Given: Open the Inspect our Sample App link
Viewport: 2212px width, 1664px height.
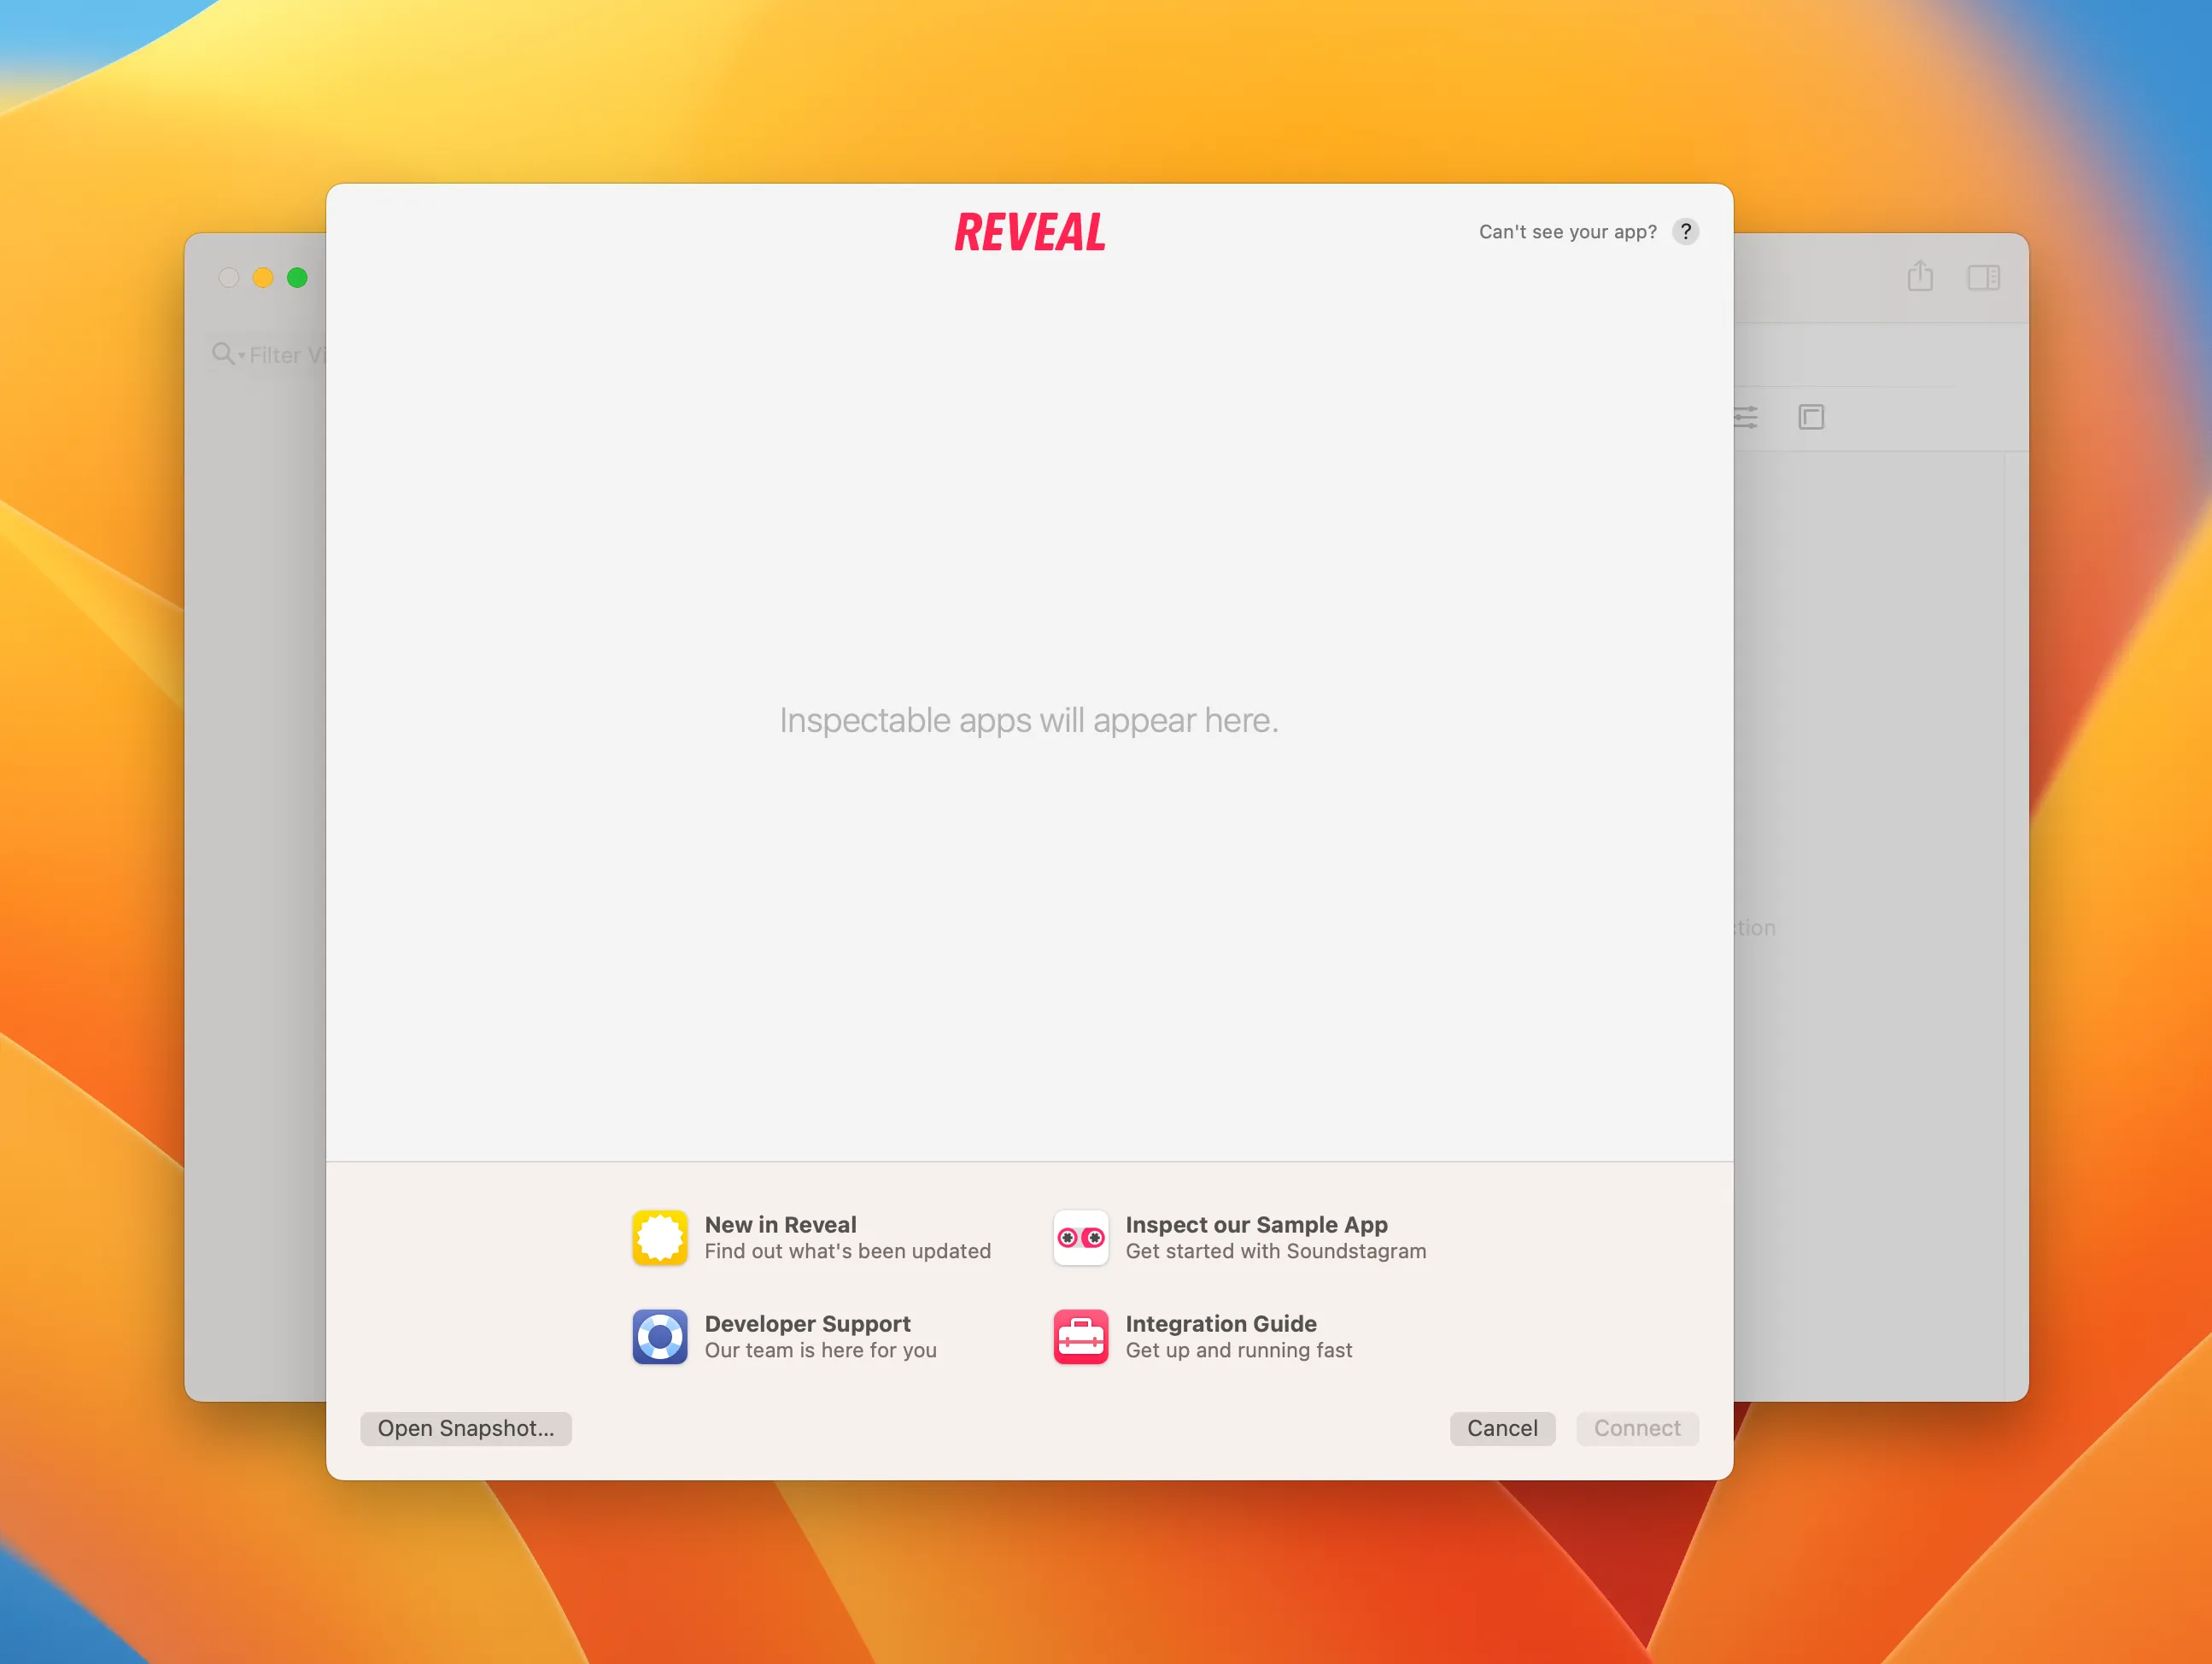Looking at the screenshot, I should pyautogui.click(x=1256, y=1224).
